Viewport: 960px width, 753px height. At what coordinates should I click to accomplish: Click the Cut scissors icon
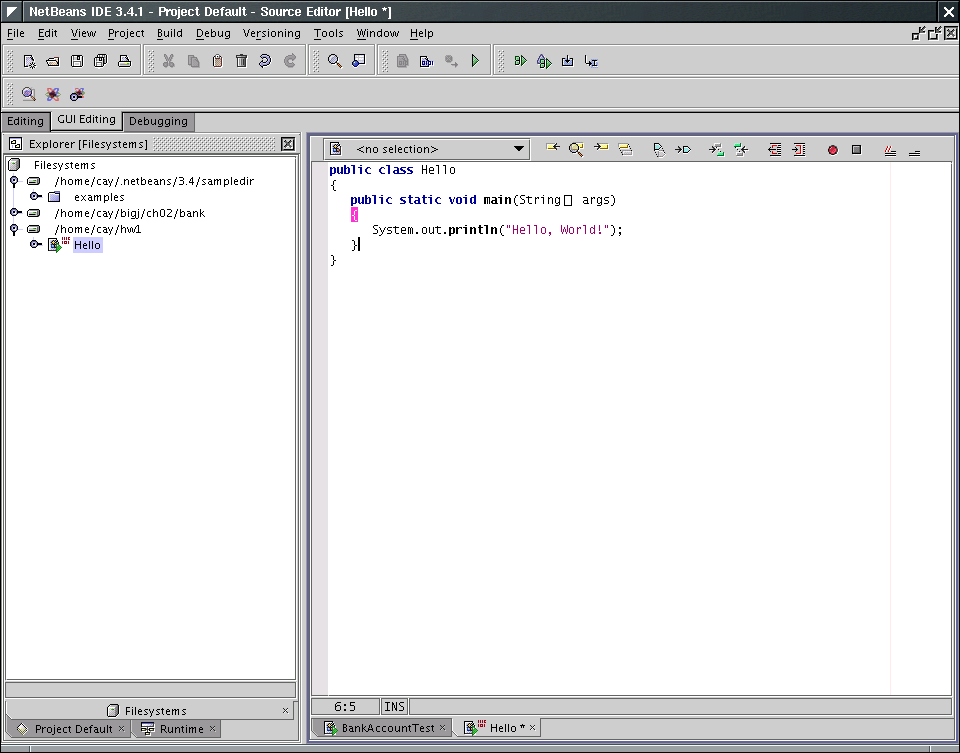(x=168, y=61)
